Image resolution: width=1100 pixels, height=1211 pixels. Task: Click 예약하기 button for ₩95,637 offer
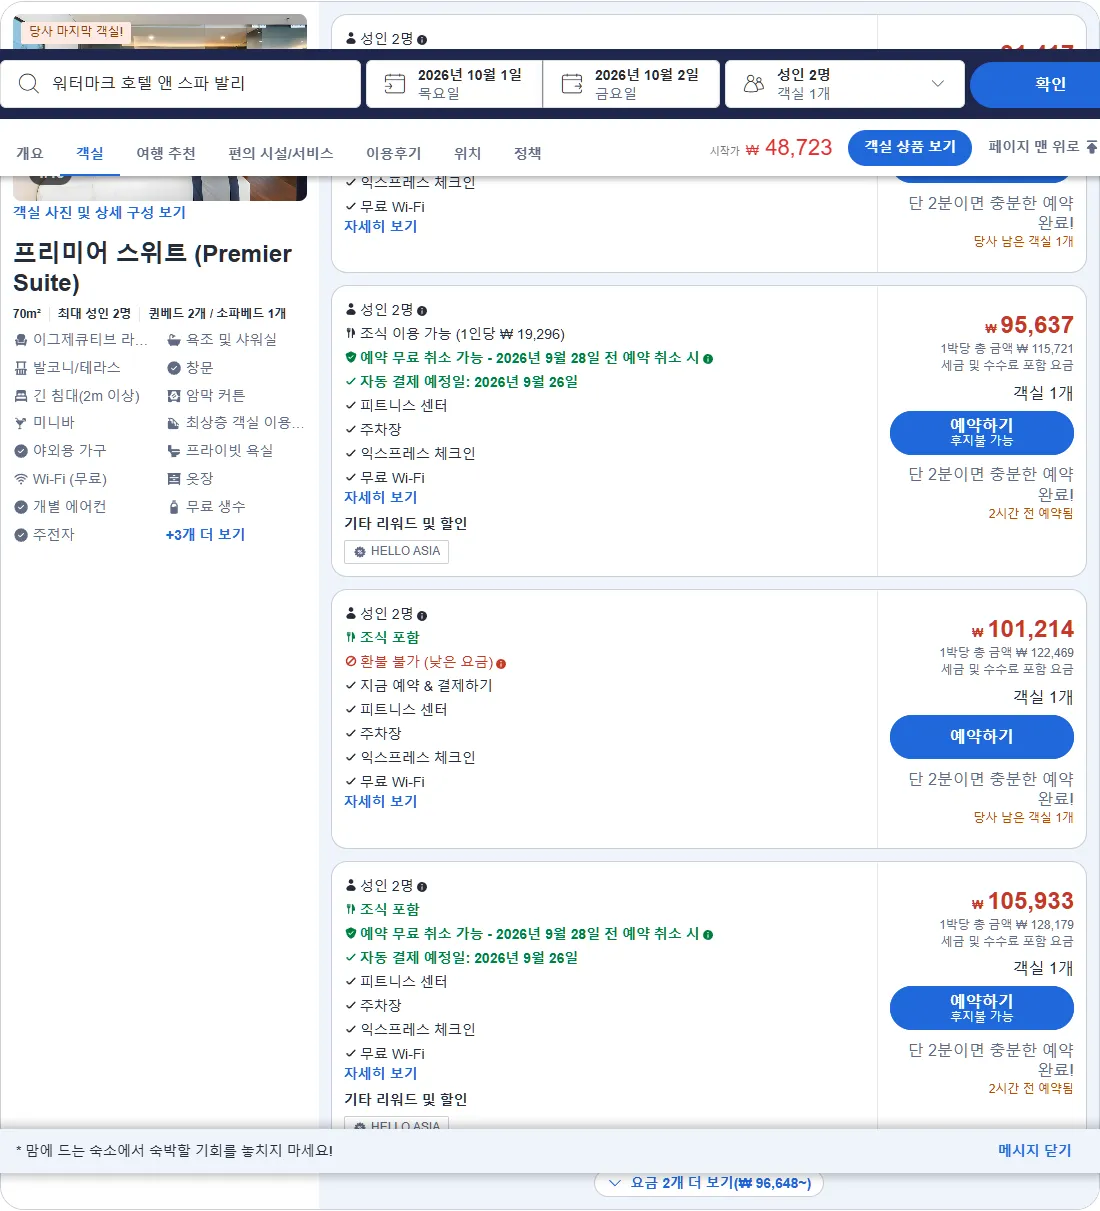click(x=982, y=433)
